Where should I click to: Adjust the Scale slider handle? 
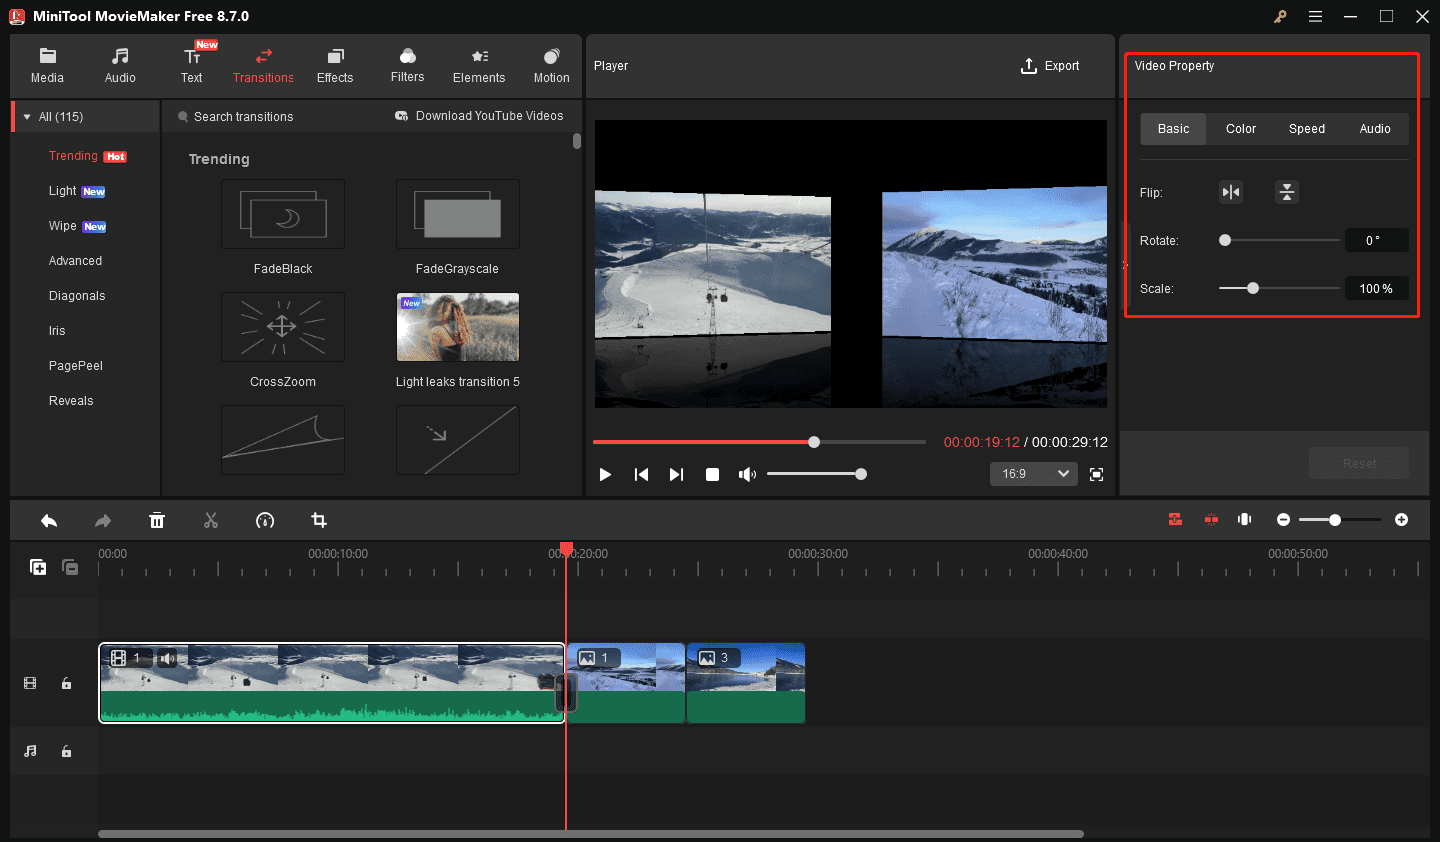[x=1253, y=288]
